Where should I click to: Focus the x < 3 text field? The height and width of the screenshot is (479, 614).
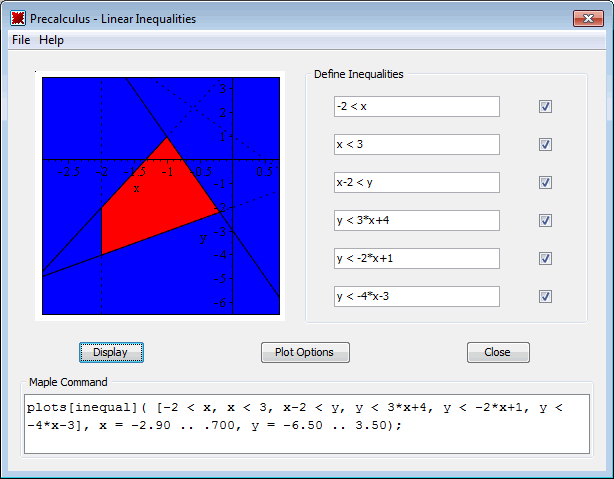[416, 145]
